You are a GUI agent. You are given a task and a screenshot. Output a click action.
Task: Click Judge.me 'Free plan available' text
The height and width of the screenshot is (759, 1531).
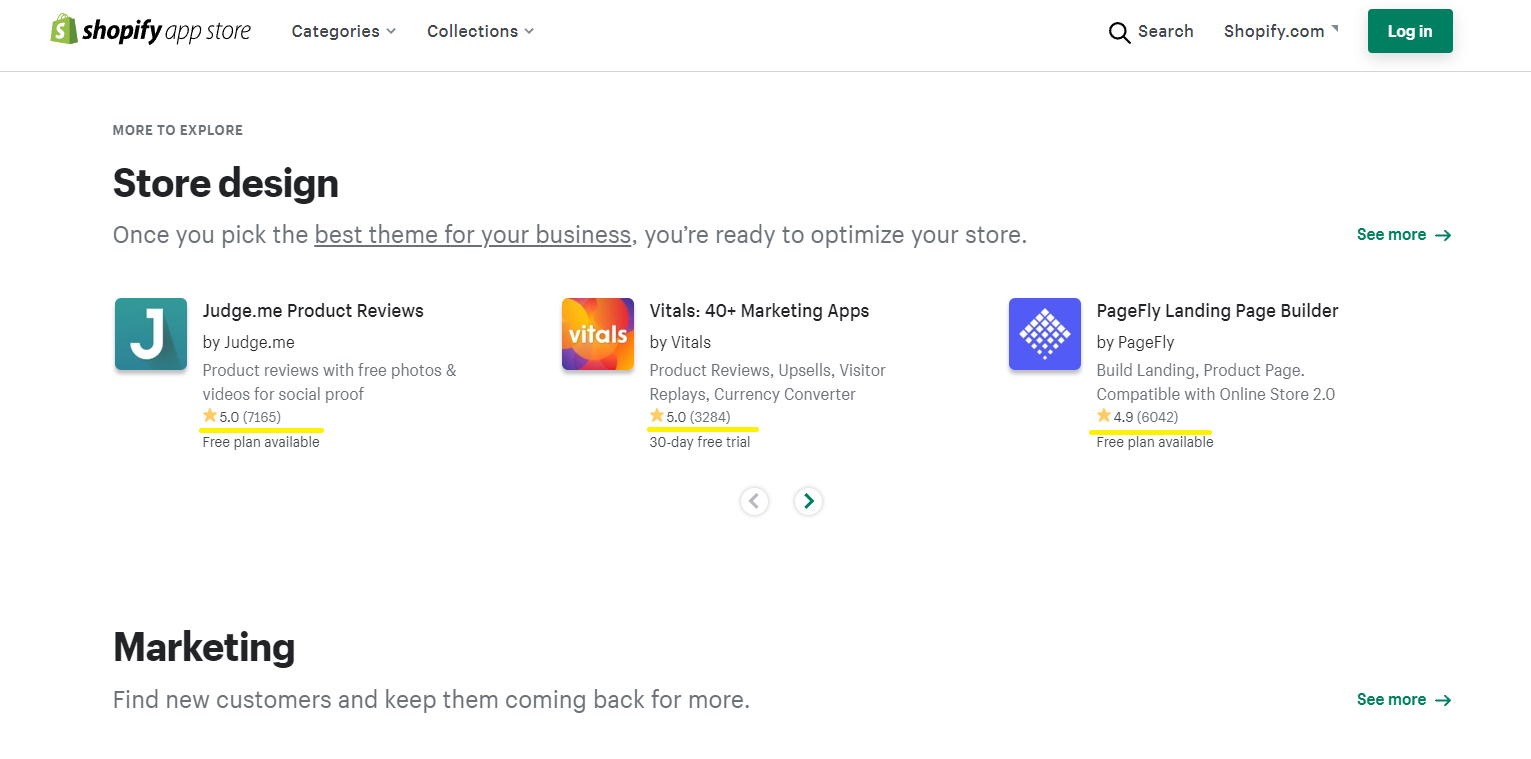point(261,442)
